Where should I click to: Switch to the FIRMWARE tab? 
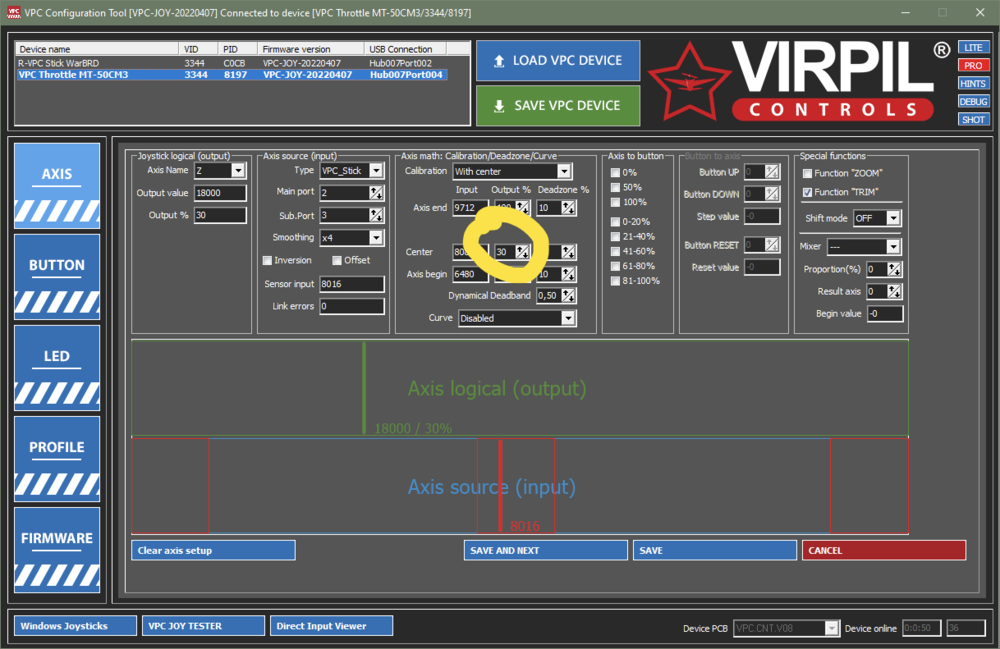(57, 550)
